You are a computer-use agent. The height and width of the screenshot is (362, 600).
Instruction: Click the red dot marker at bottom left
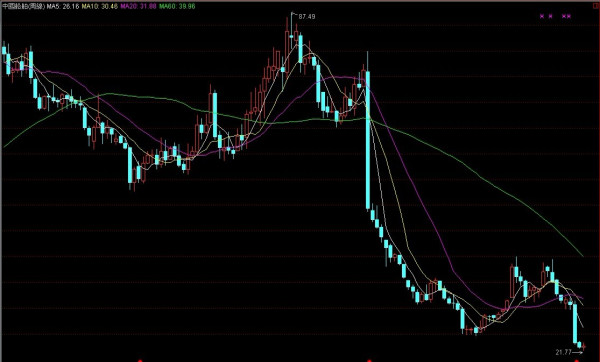(140, 360)
